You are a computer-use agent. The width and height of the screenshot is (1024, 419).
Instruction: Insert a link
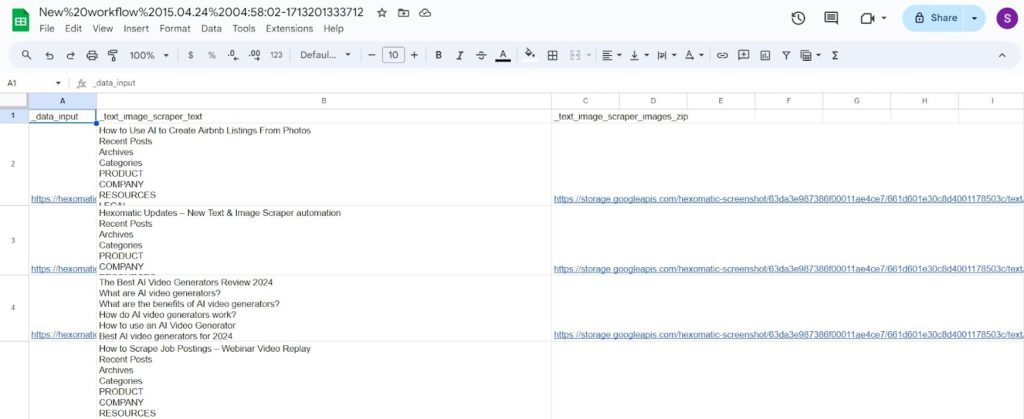(x=722, y=55)
